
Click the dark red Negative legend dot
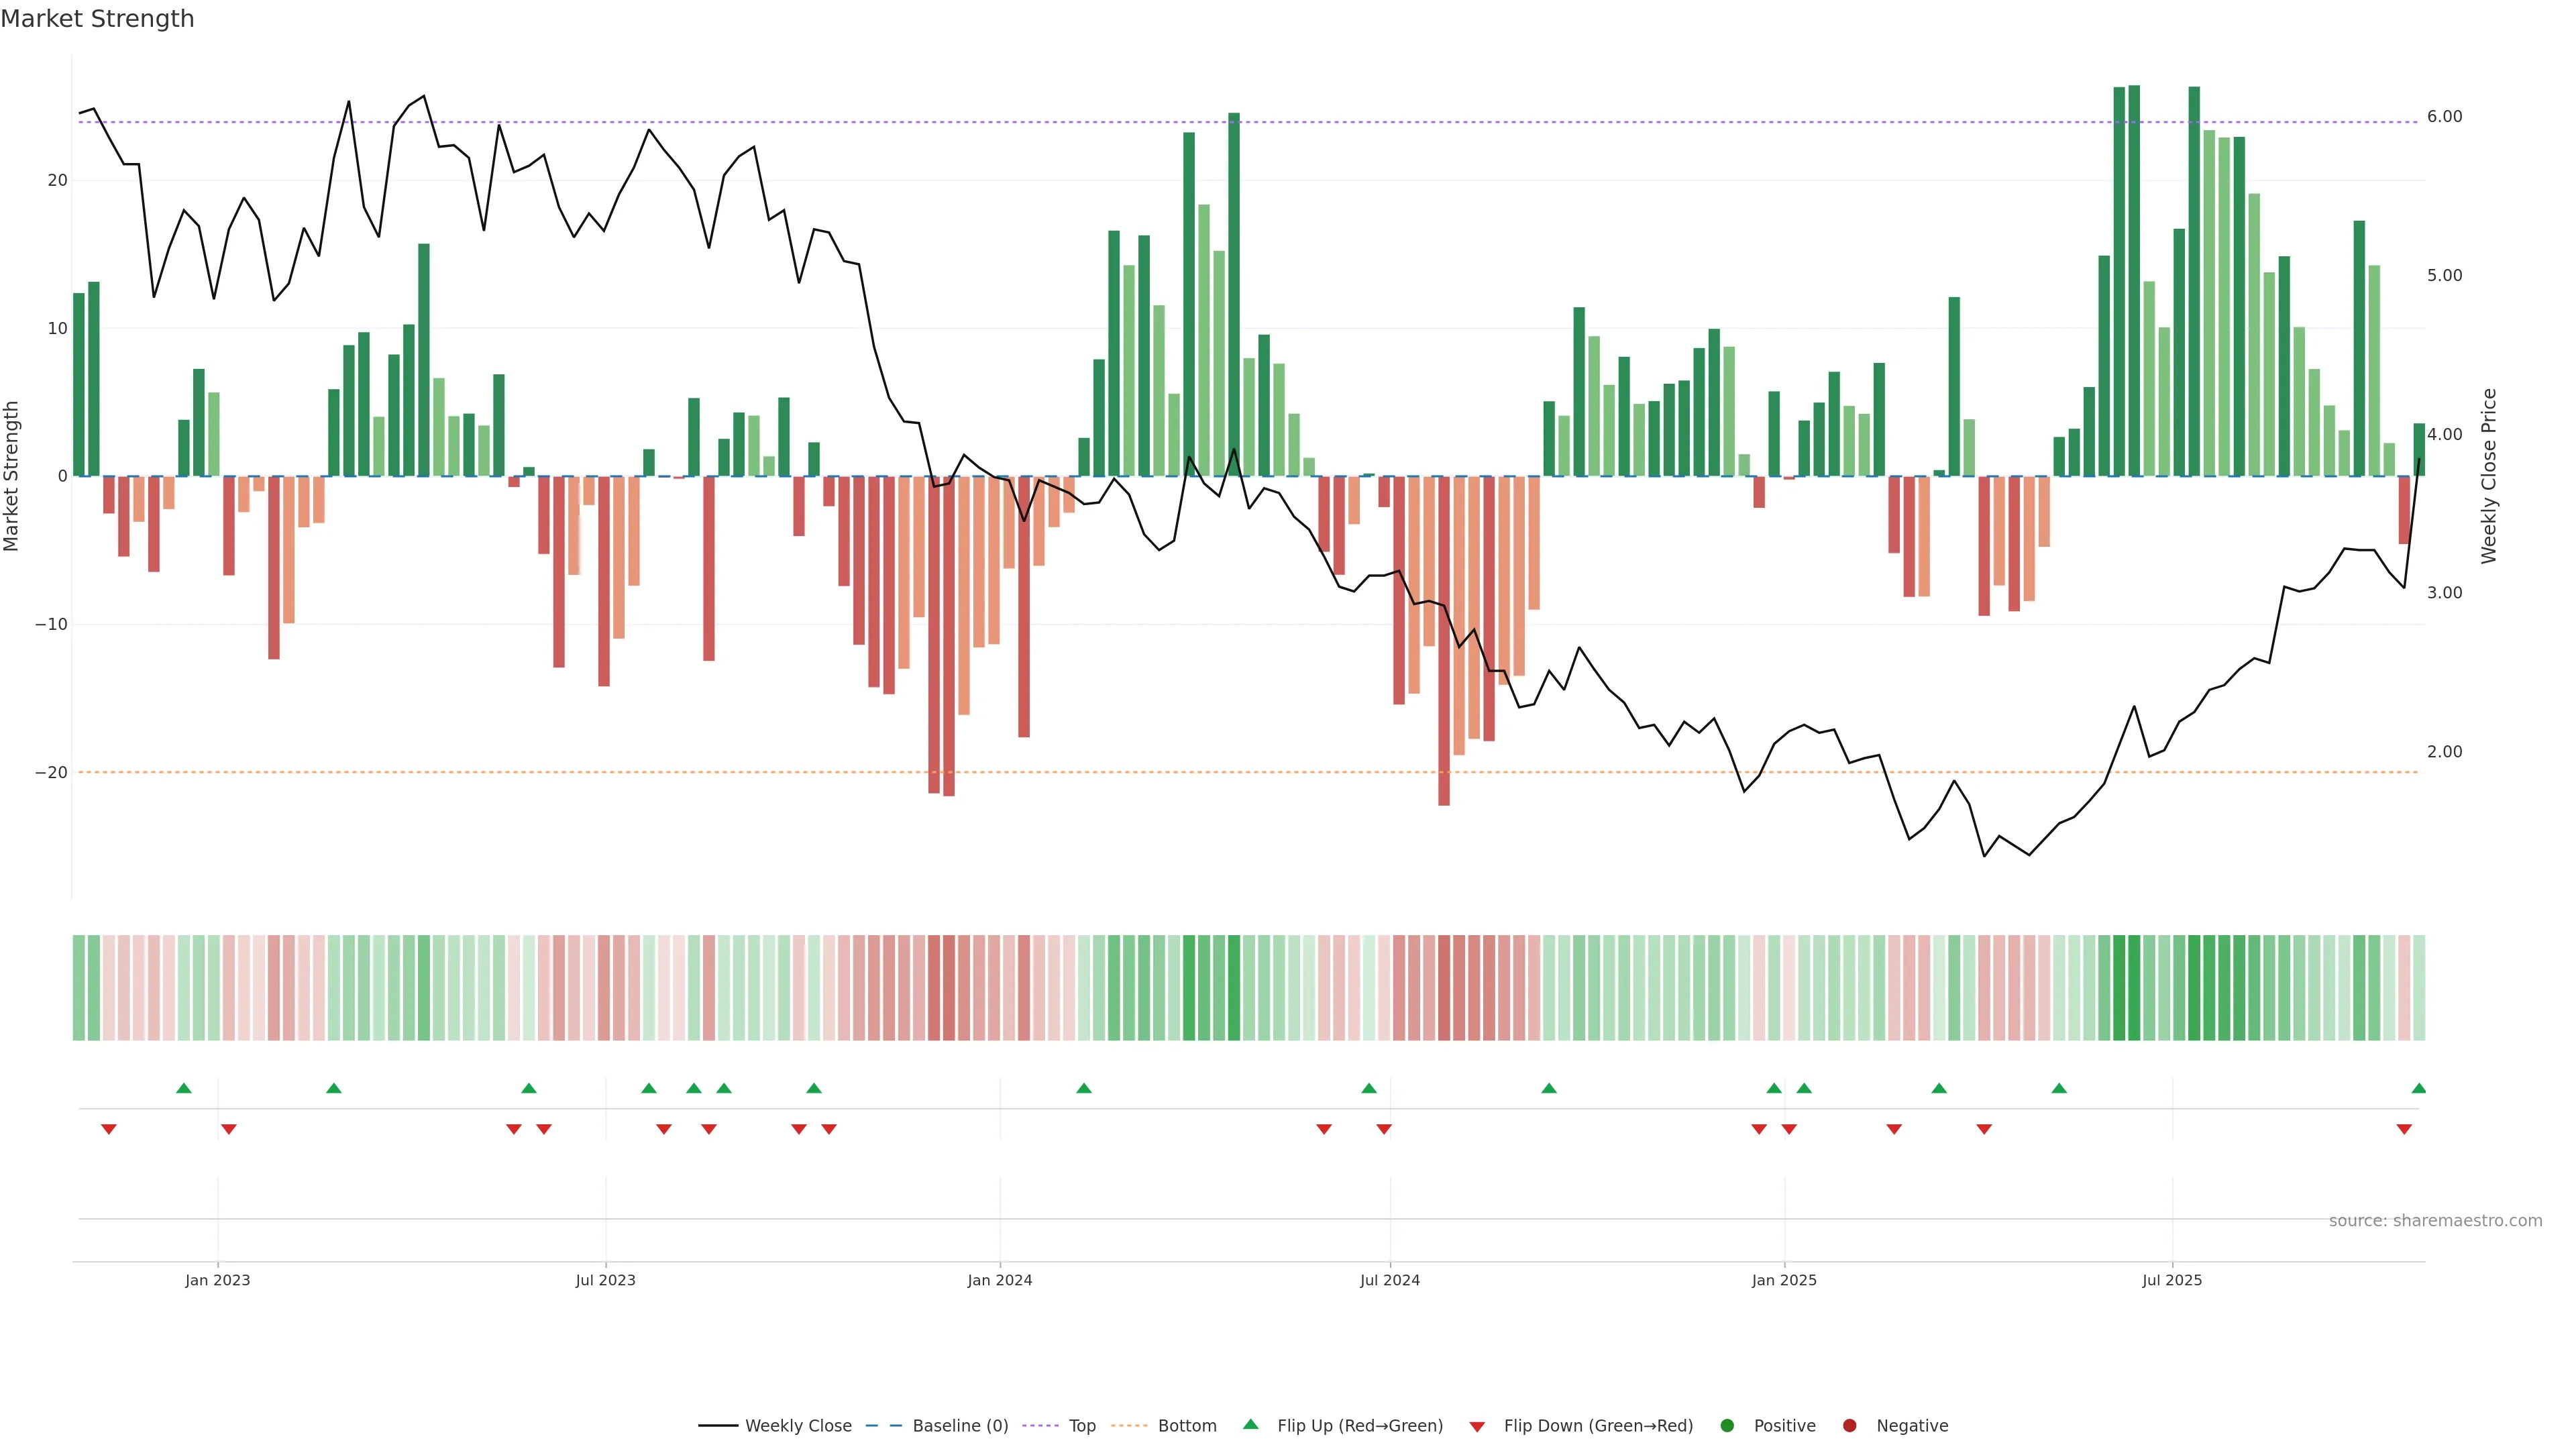1849,1425
